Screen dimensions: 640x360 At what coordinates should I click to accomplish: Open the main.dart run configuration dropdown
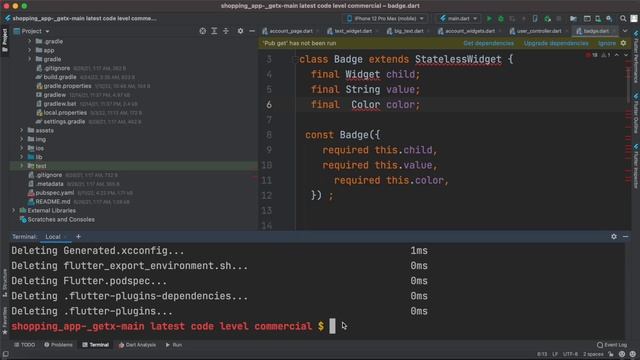(x=458, y=18)
